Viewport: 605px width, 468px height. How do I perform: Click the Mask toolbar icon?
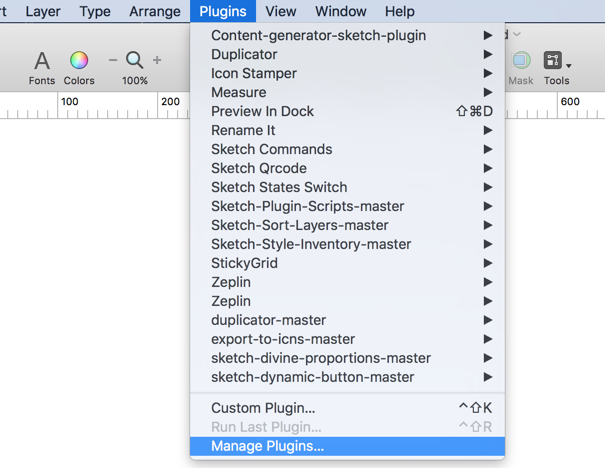(x=521, y=60)
